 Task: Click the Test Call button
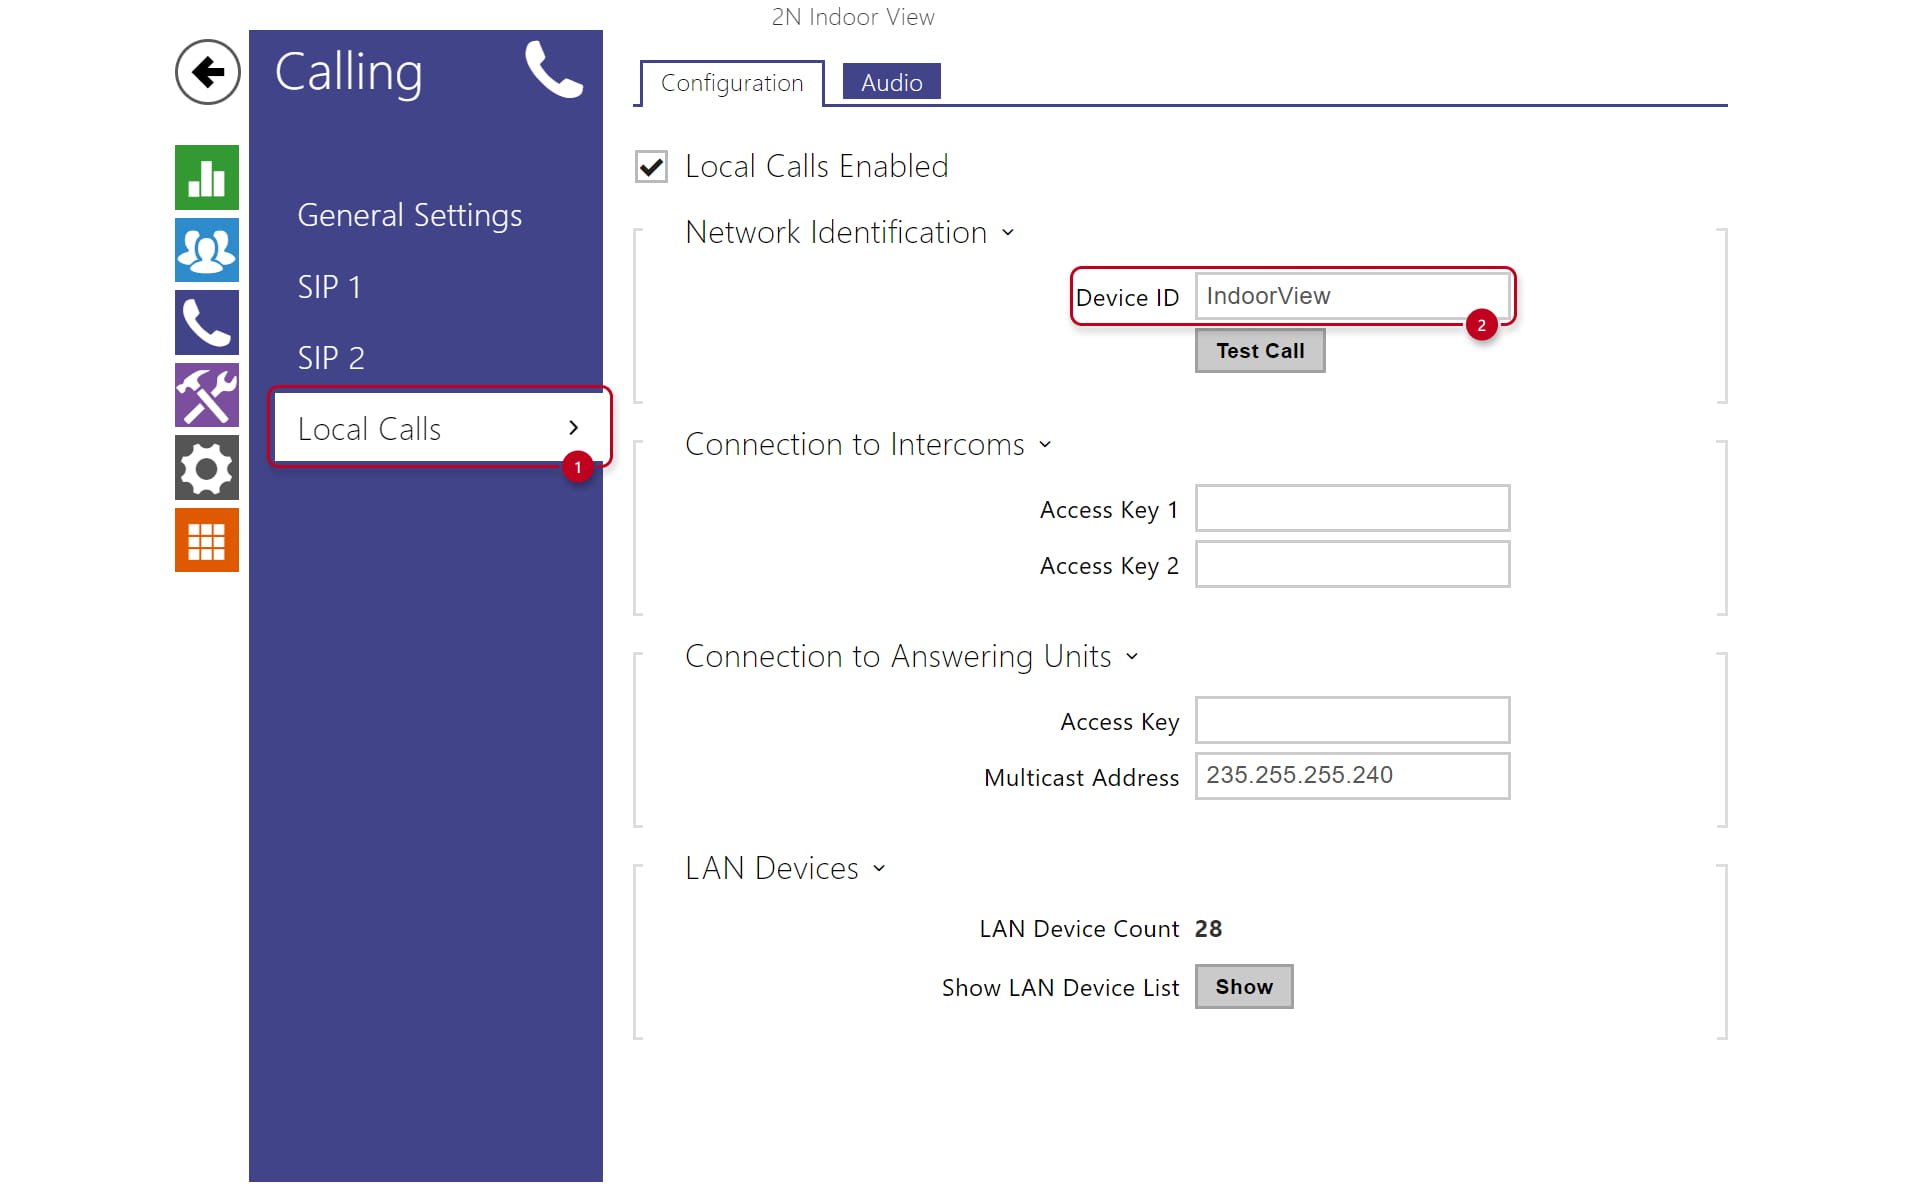[1260, 351]
